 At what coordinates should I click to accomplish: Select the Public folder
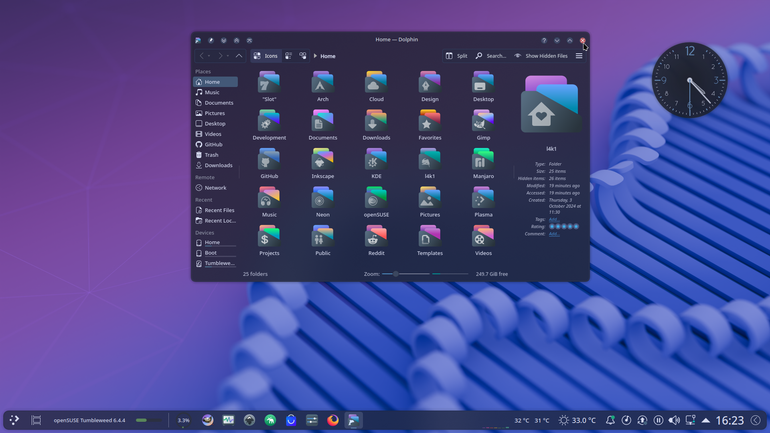coord(323,241)
